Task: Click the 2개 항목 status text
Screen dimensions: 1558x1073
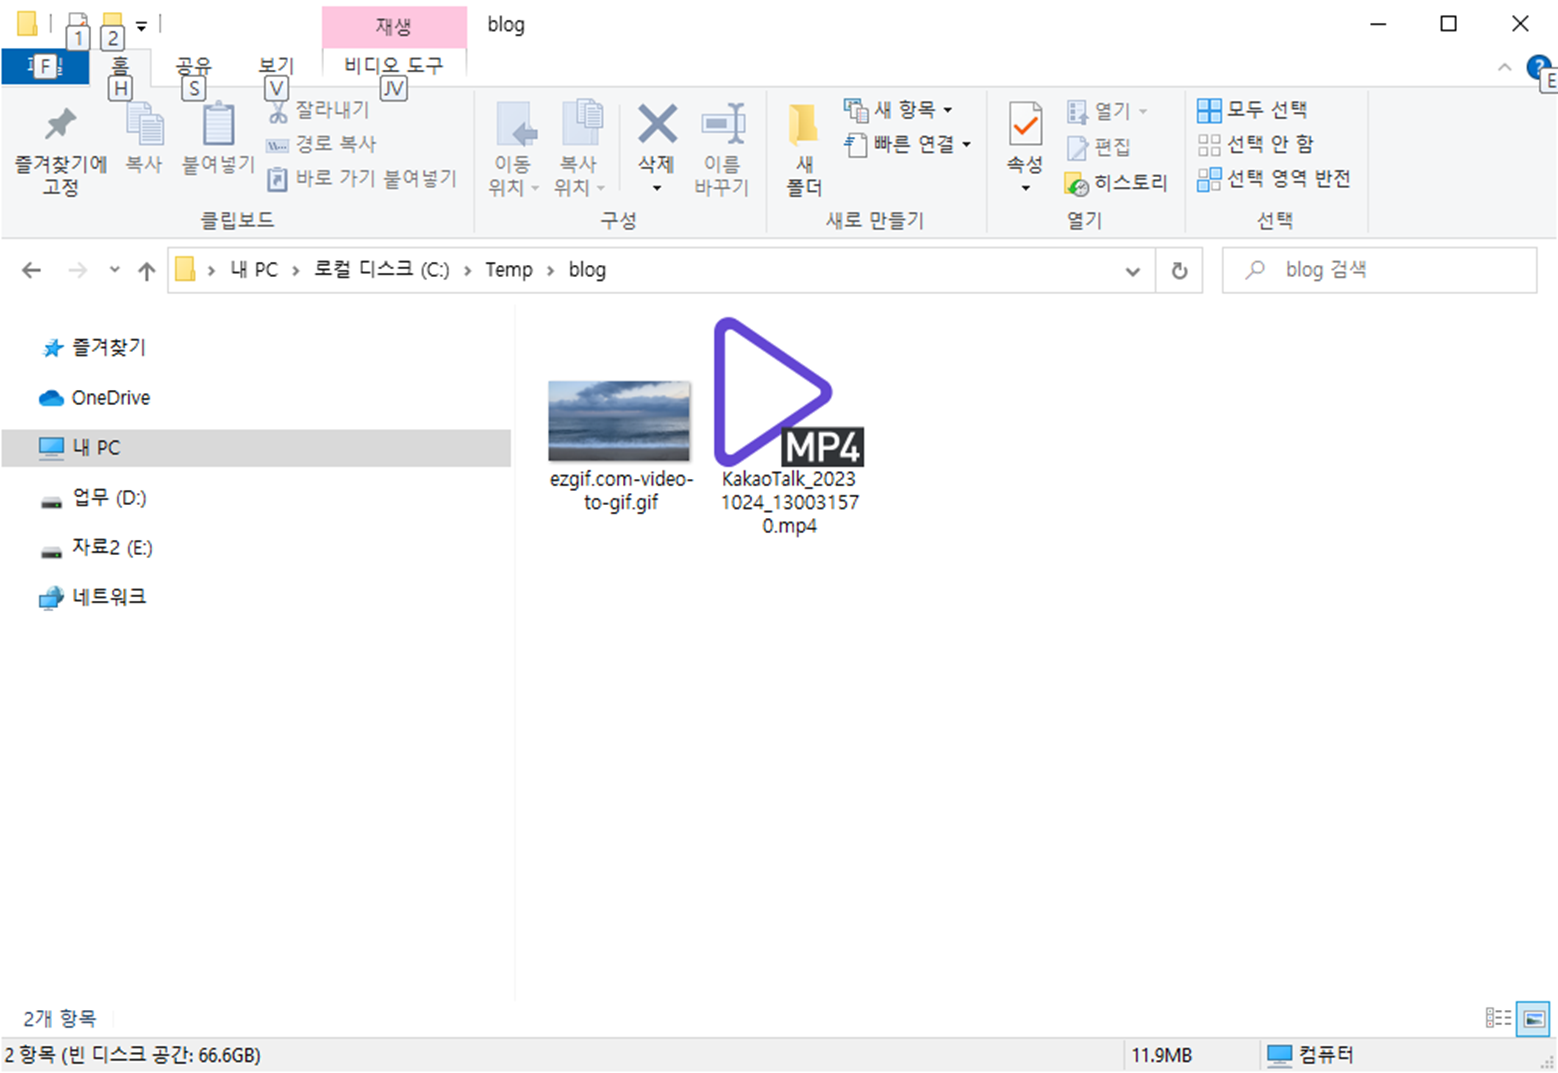Action: pos(60,1019)
